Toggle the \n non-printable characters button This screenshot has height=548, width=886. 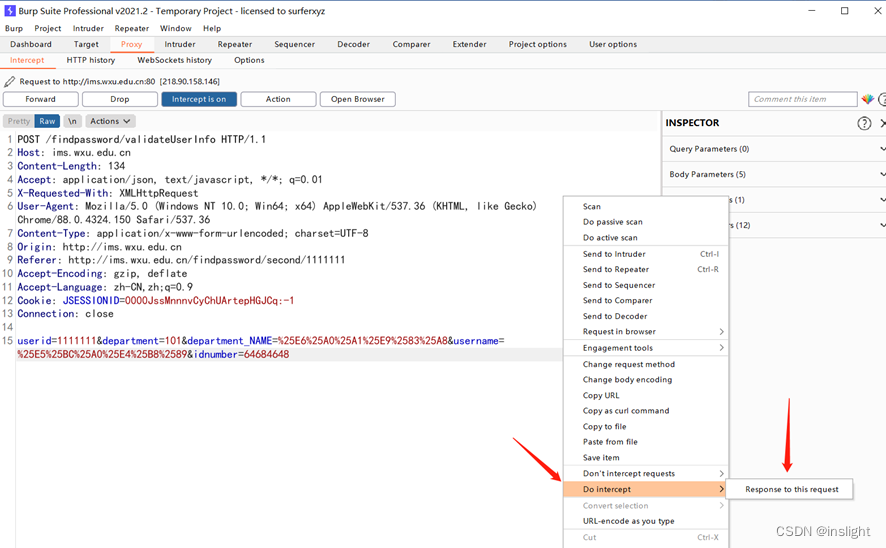point(72,121)
